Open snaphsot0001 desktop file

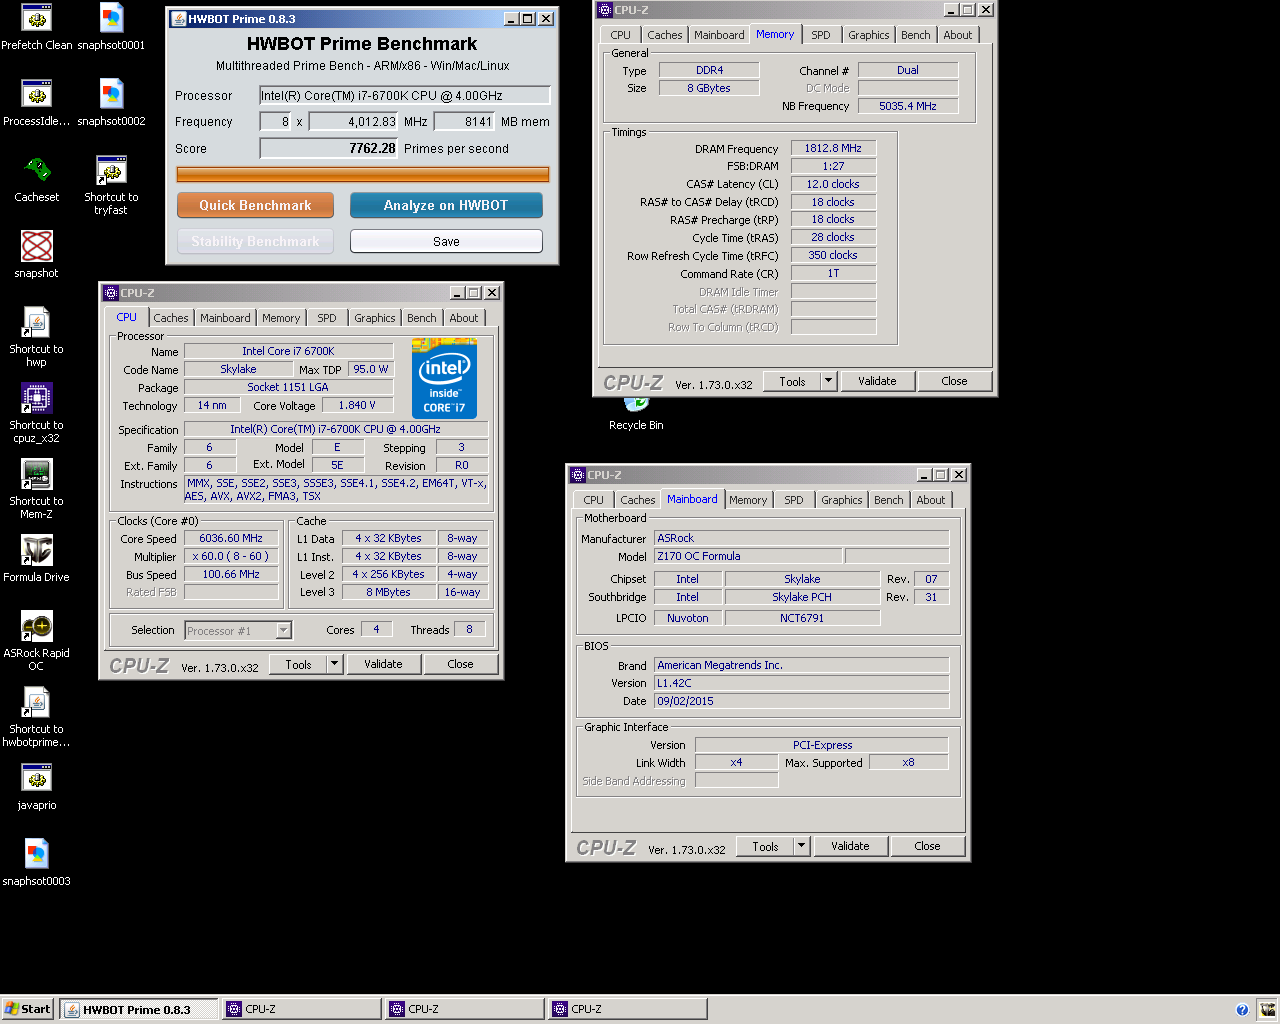(x=111, y=27)
